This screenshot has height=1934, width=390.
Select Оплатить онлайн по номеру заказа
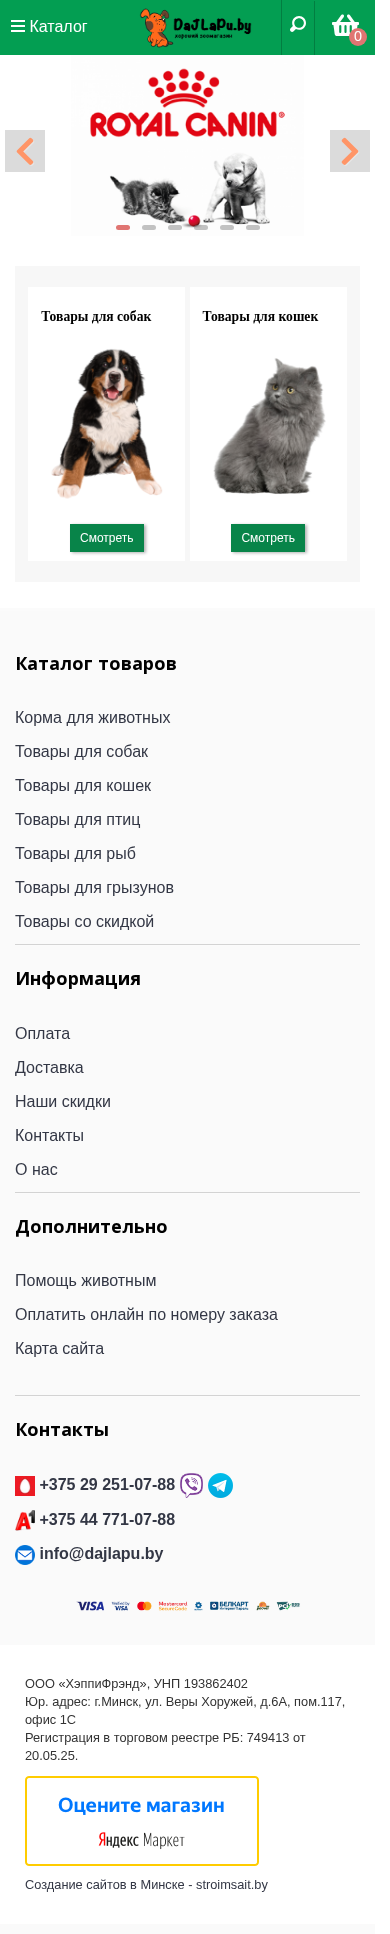(147, 1315)
